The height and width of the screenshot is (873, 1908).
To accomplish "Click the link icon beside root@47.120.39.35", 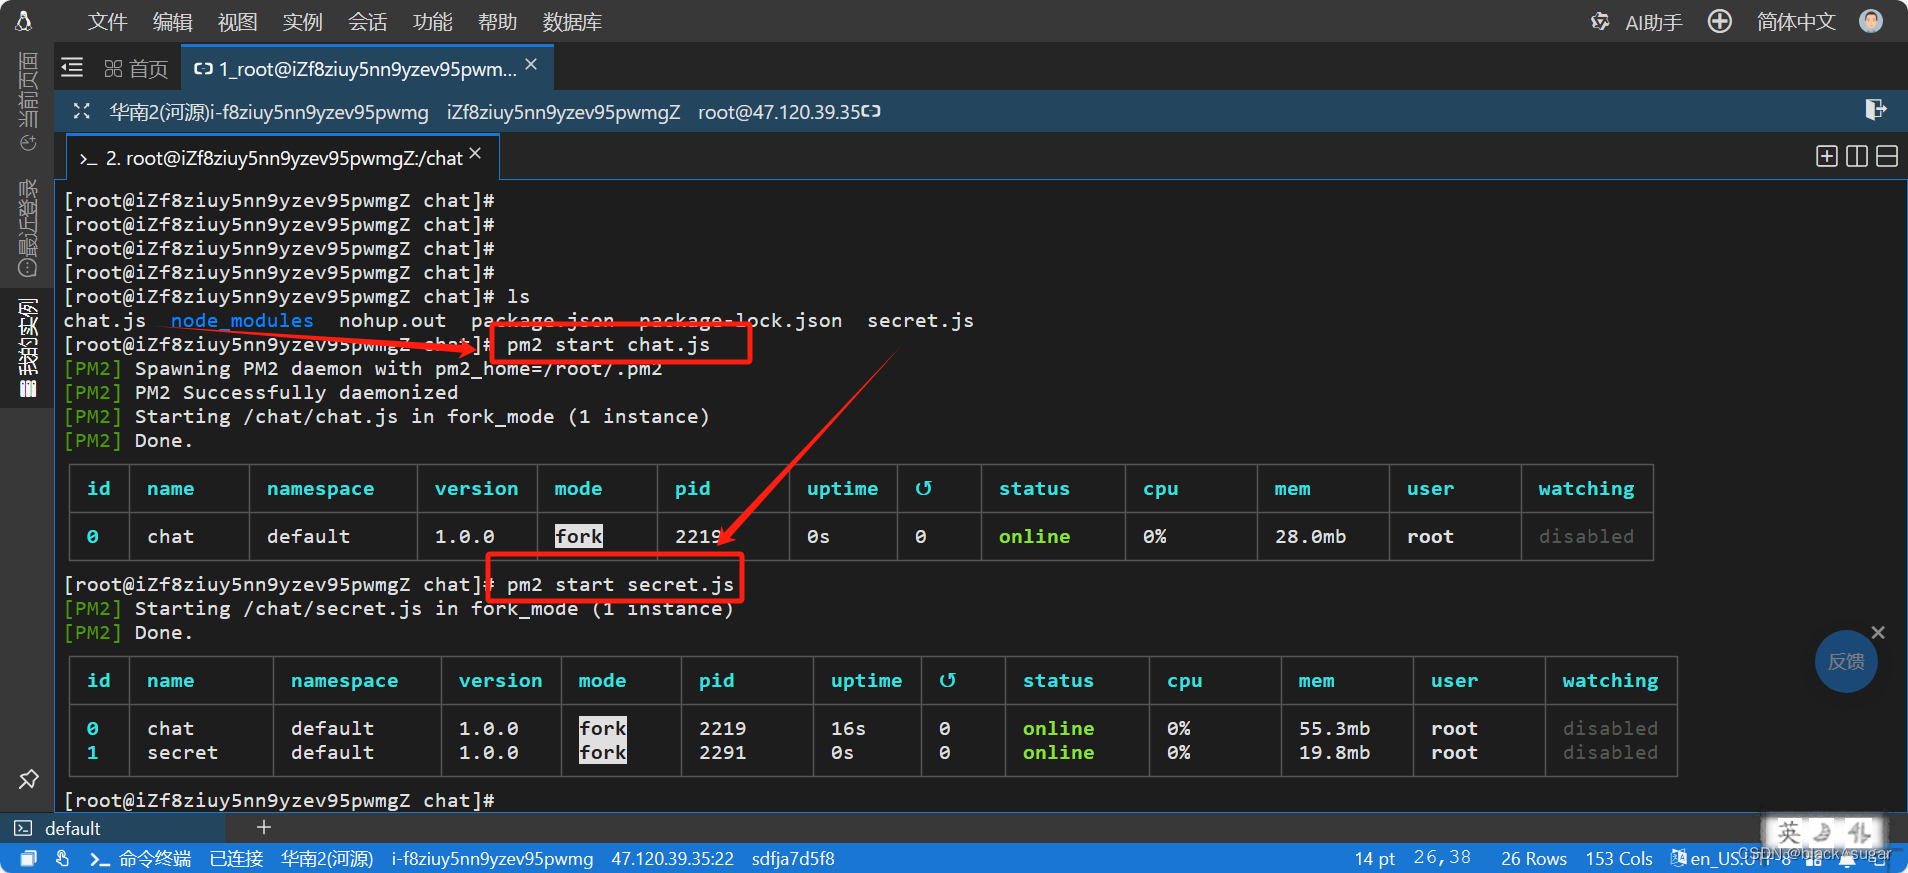I will click(x=871, y=111).
